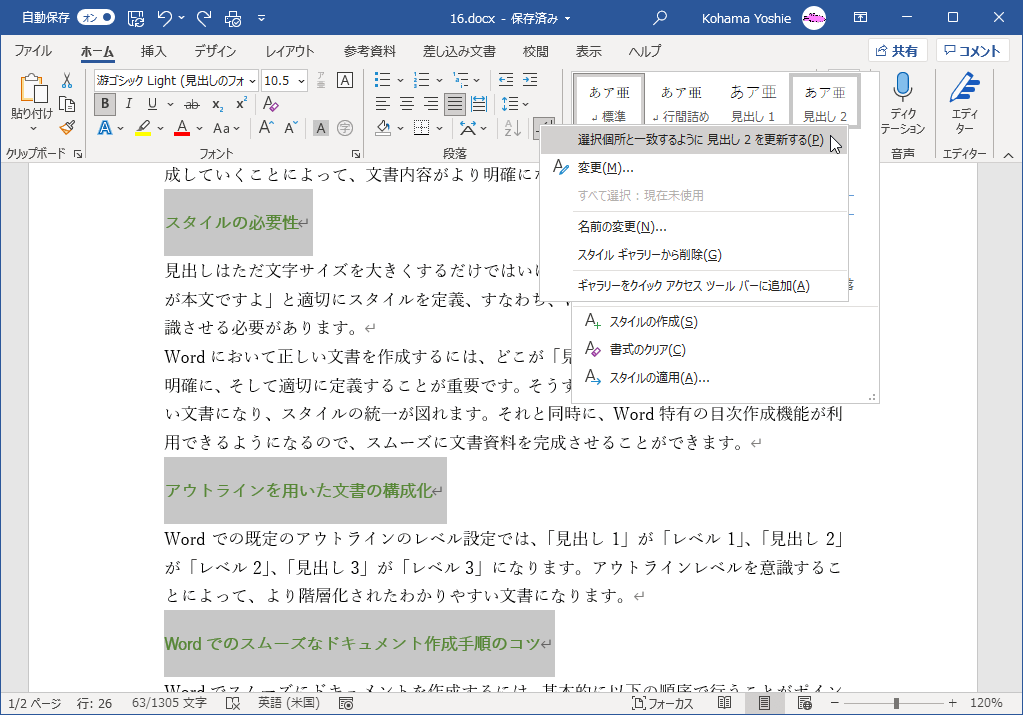This screenshot has width=1023, height=715.
Task: Click the distributed alignment icon
Action: [x=478, y=104]
